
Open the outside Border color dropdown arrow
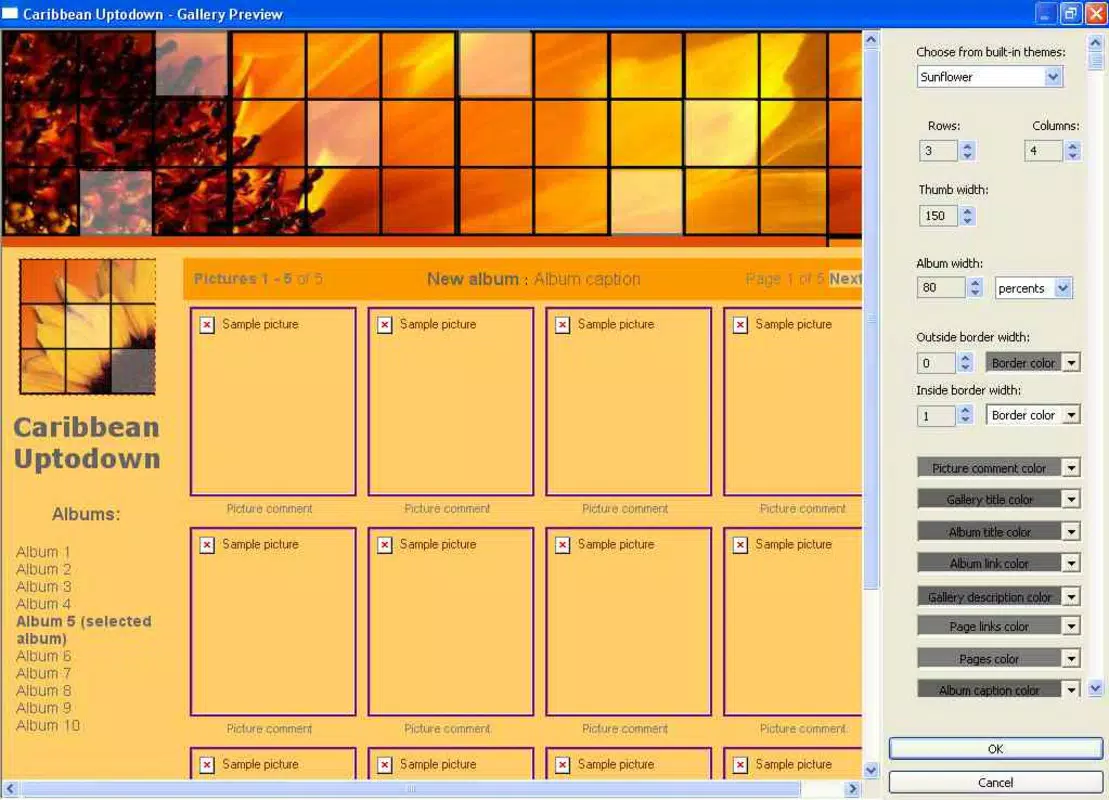[1072, 363]
